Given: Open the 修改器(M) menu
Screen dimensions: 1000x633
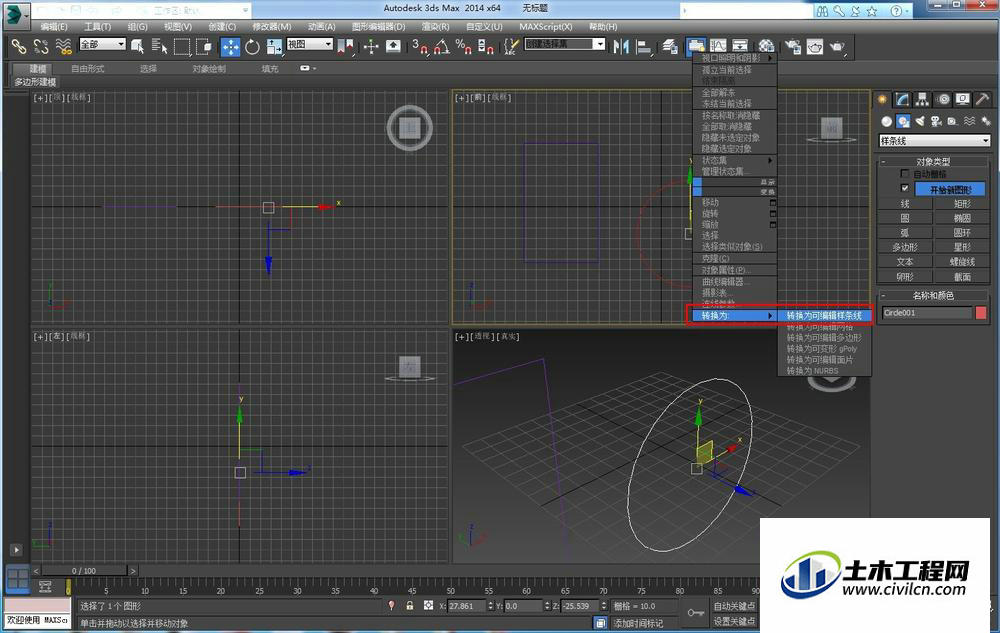Looking at the screenshot, I should (x=272, y=27).
